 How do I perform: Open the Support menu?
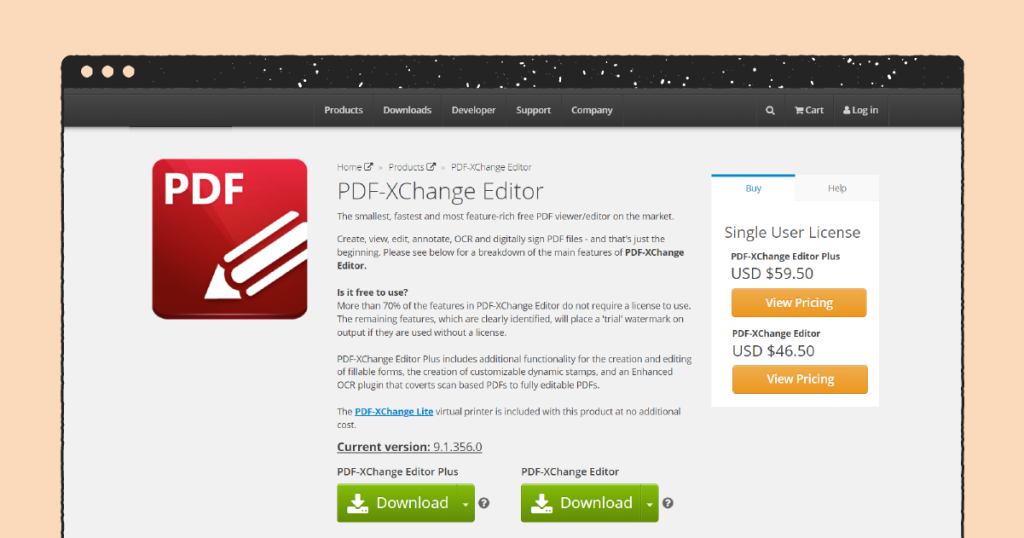(534, 110)
